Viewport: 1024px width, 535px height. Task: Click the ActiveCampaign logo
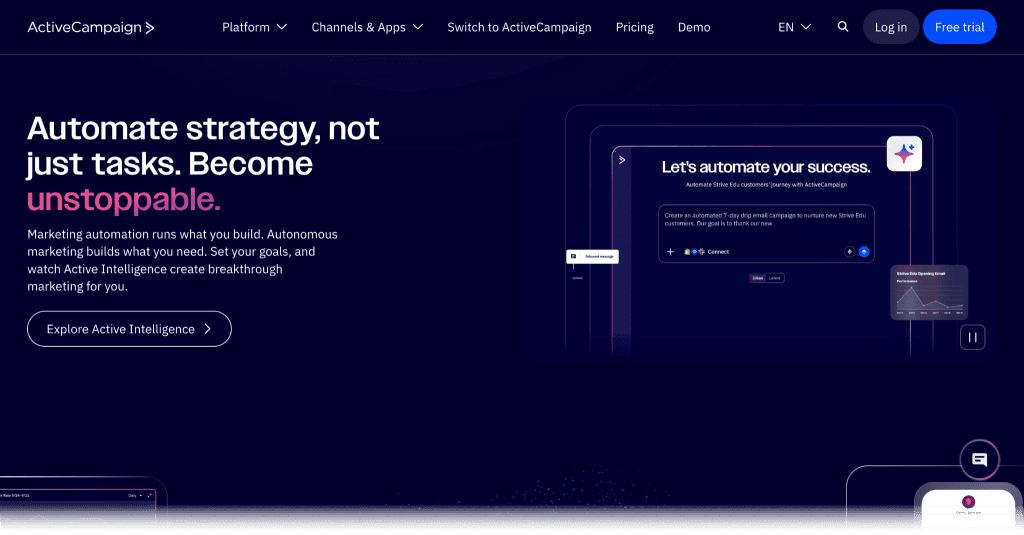(91, 27)
